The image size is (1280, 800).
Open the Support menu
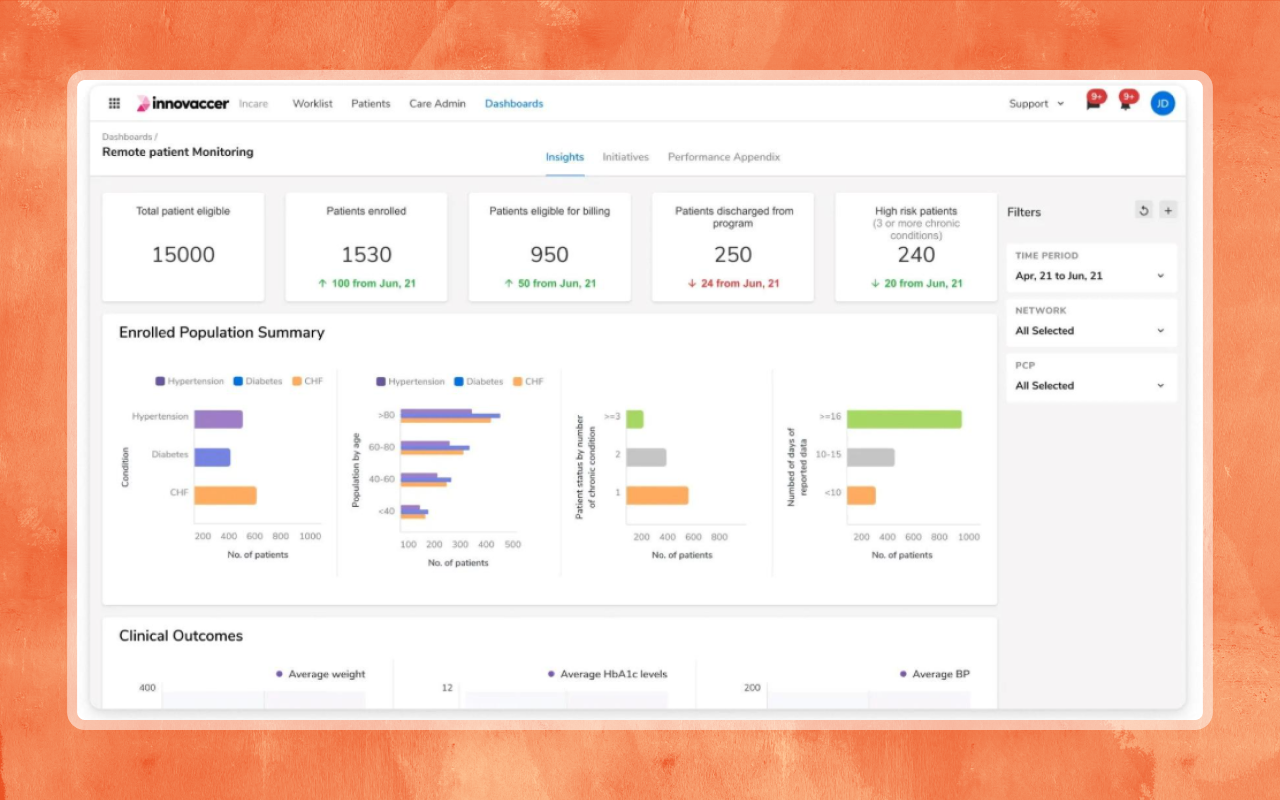pos(1036,104)
